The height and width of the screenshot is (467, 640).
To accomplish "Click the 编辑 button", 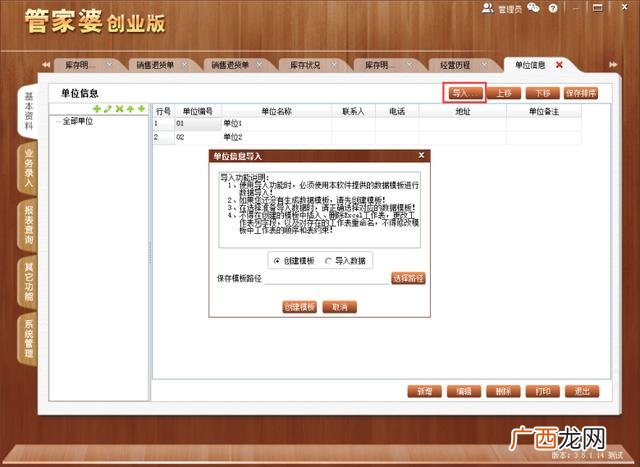I will click(464, 391).
